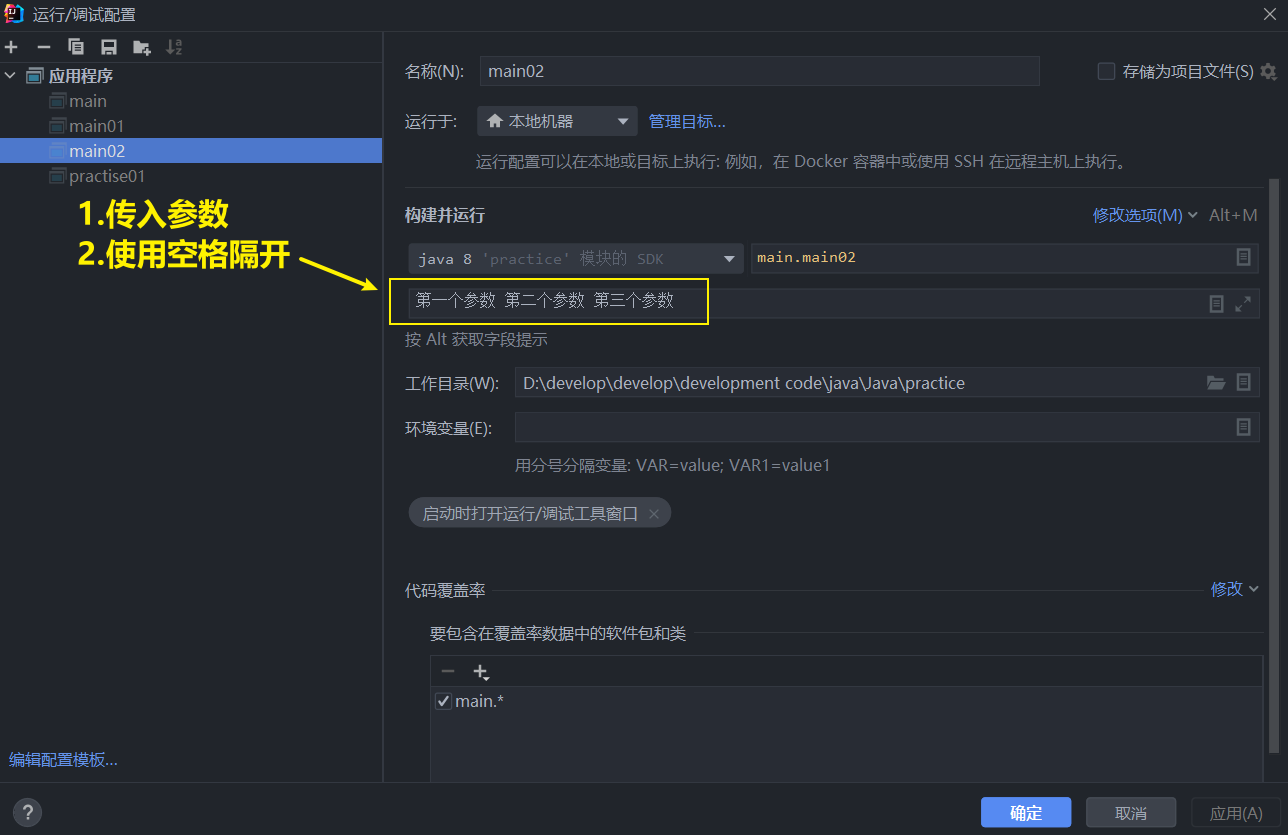
Task: Uncheck the main.* coverage entry
Action: 443,701
